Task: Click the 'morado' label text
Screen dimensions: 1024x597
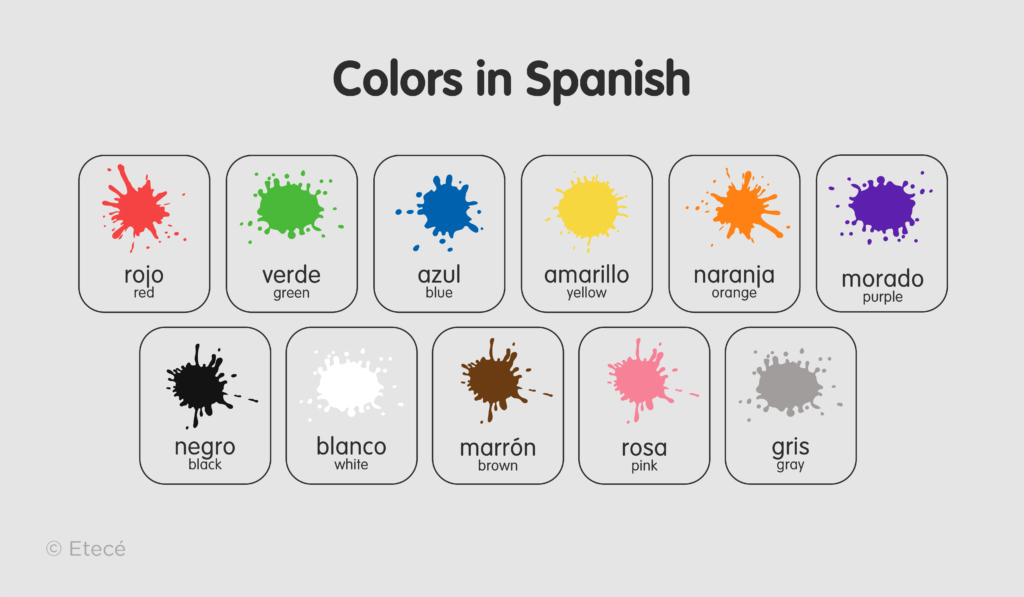Action: [882, 278]
